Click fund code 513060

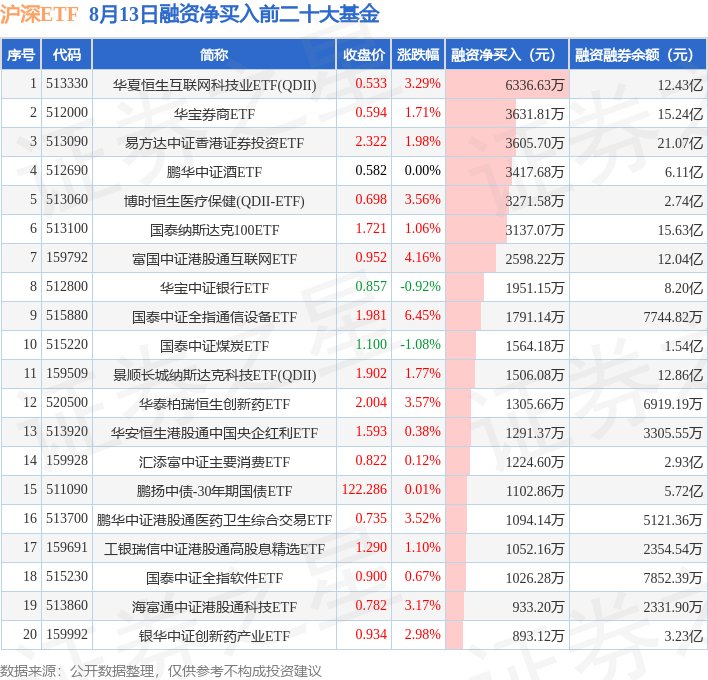coord(67,199)
